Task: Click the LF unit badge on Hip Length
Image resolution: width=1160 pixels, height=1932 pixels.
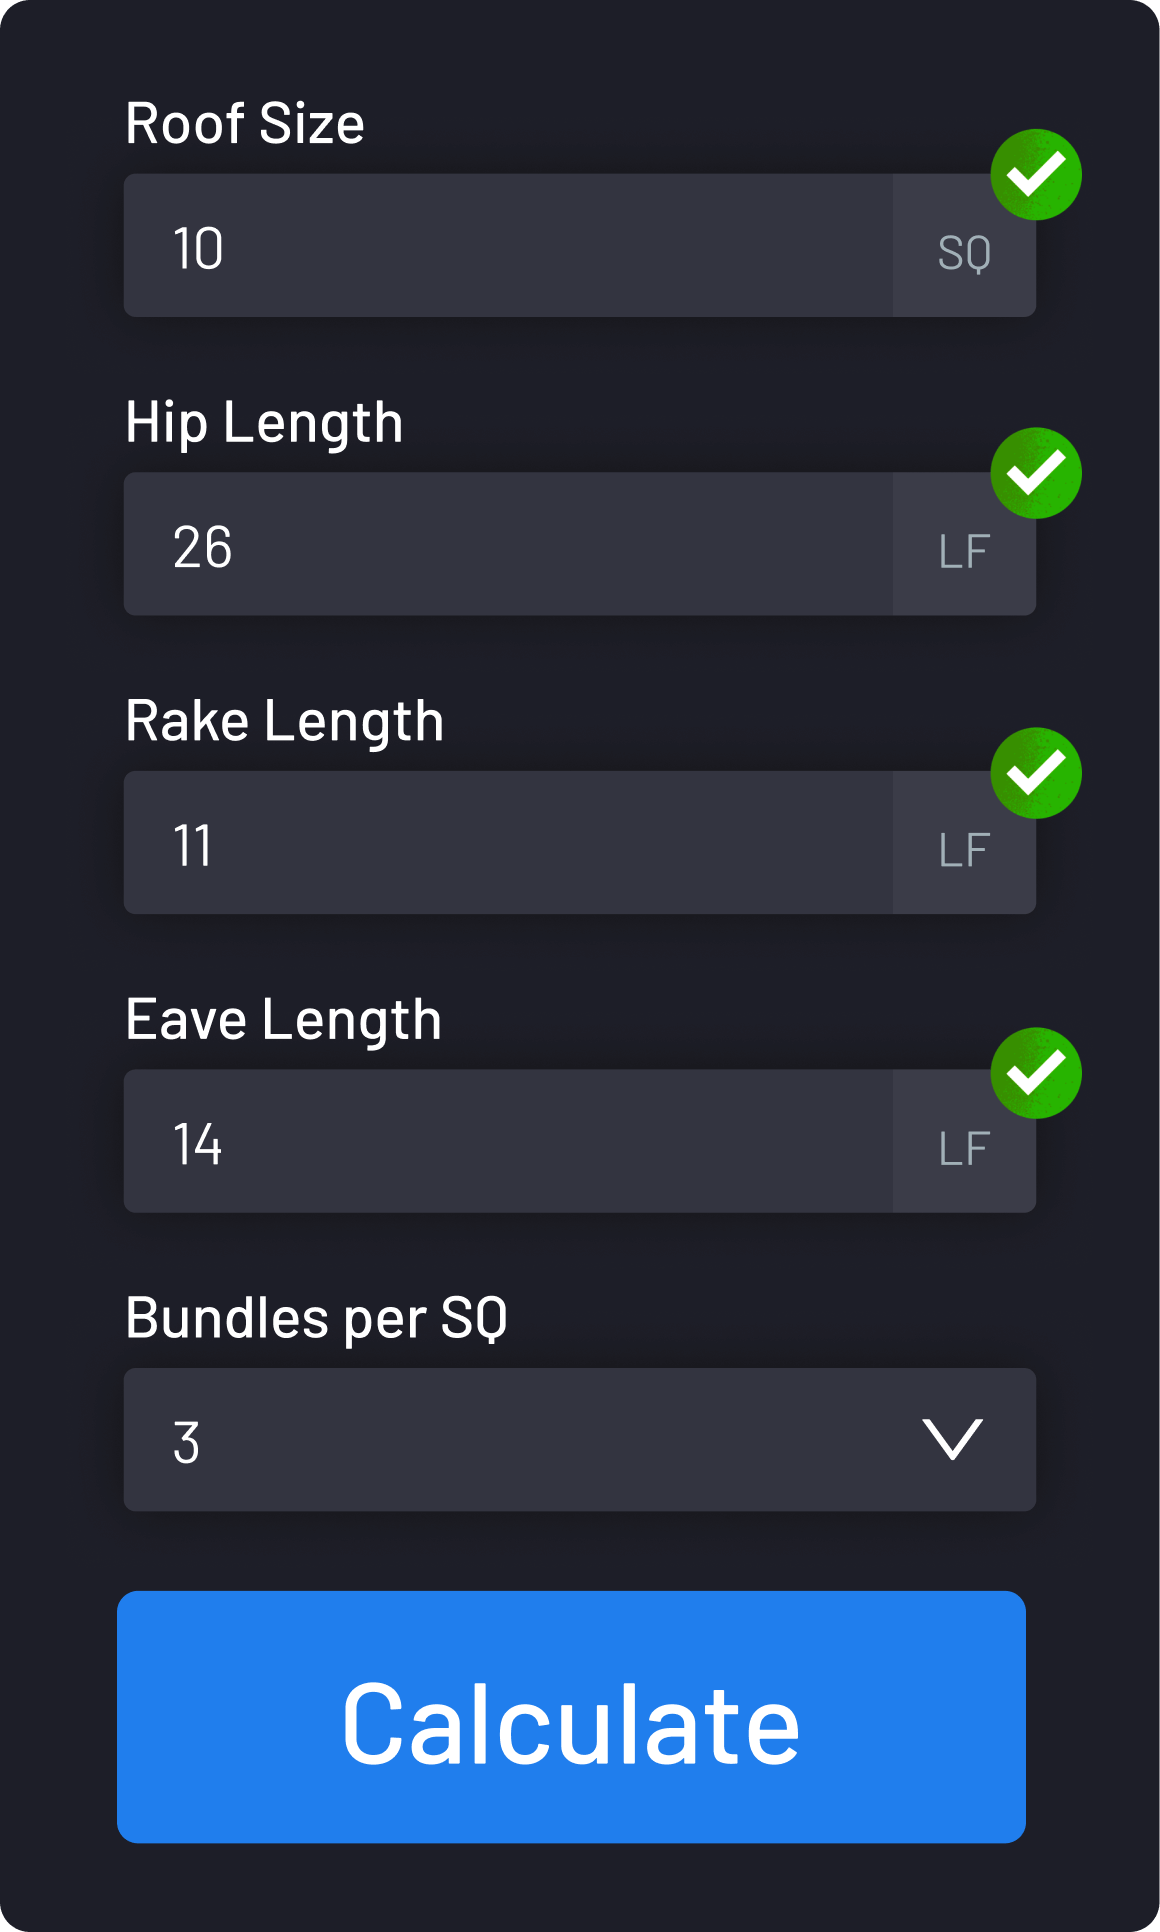Action: point(964,551)
